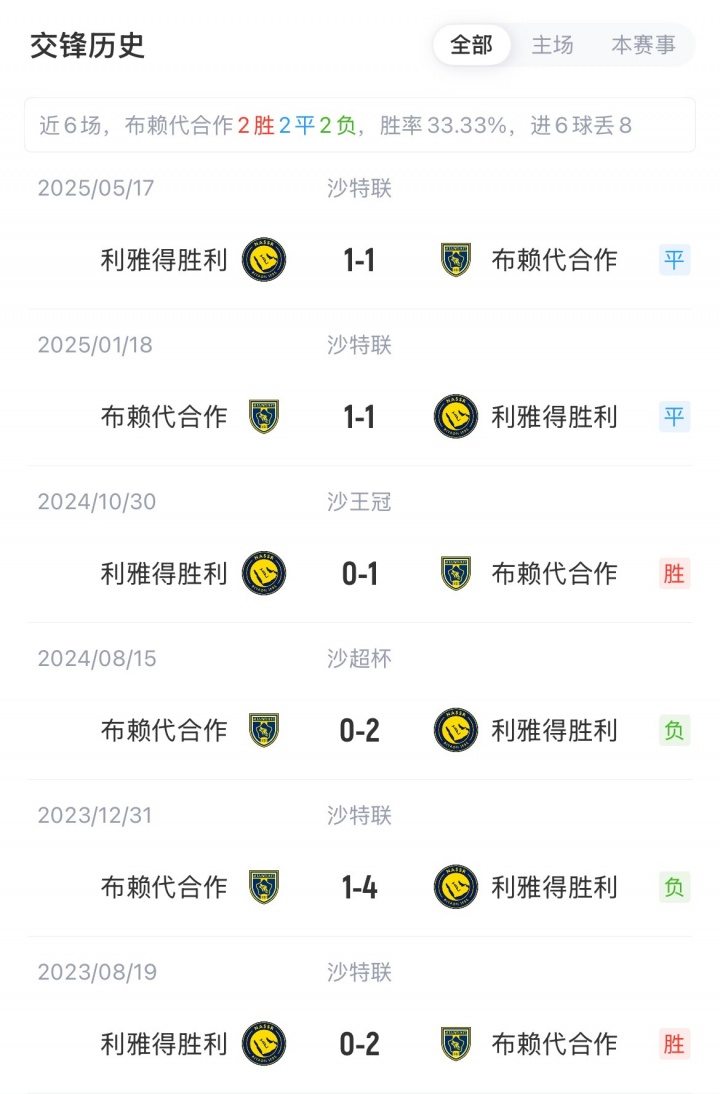
Task: Click 布赖代合作 crest in 2025/05/17 match
Action: click(456, 260)
